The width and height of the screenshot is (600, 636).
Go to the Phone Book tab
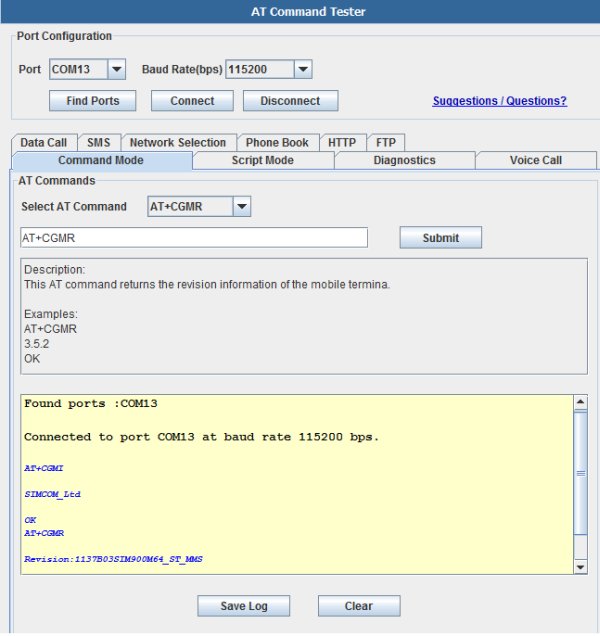(277, 142)
